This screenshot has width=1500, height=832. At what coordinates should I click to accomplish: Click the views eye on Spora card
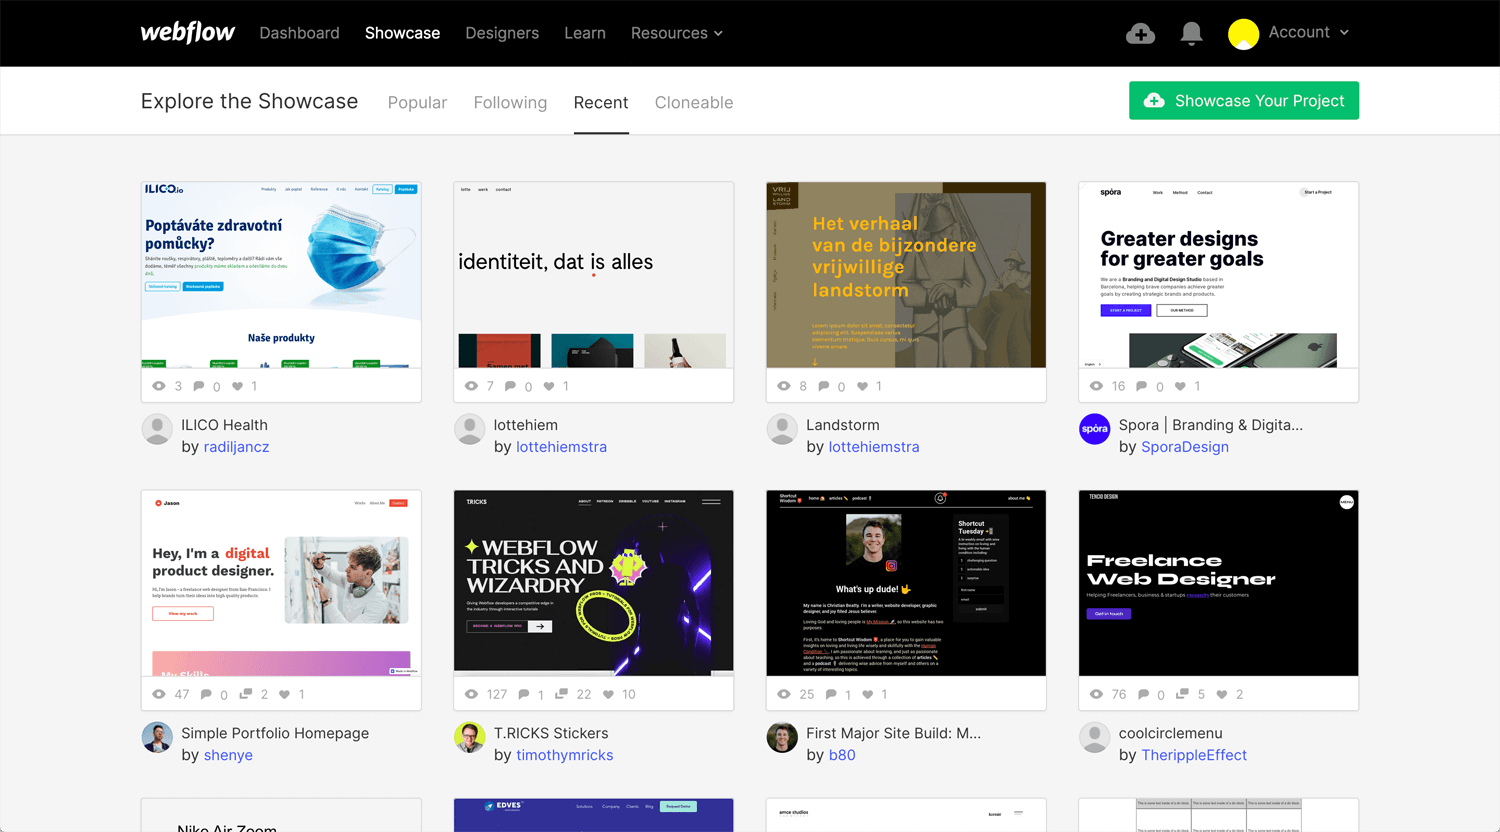1096,386
